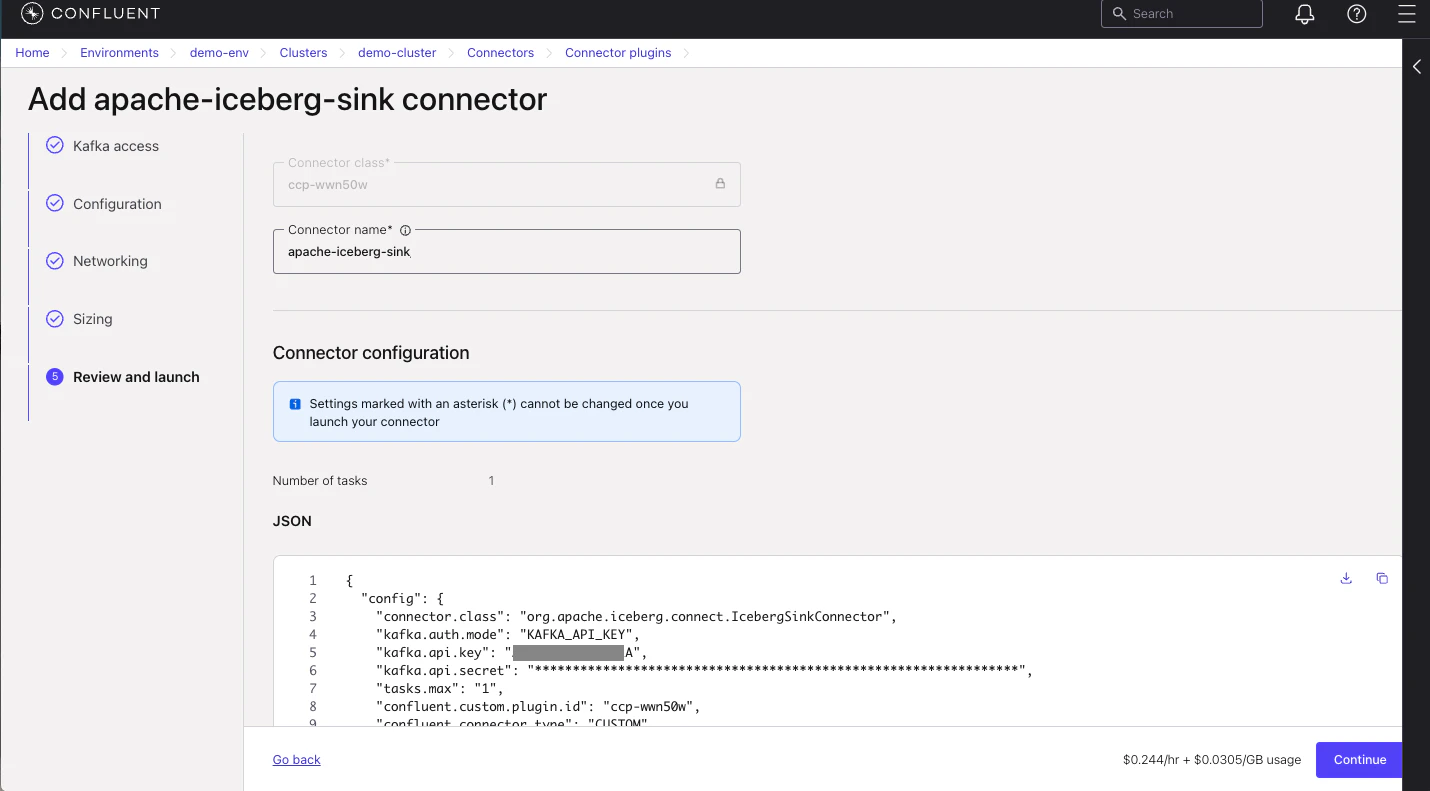Select the Review and launch step
The width and height of the screenshot is (1430, 791).
(x=136, y=377)
